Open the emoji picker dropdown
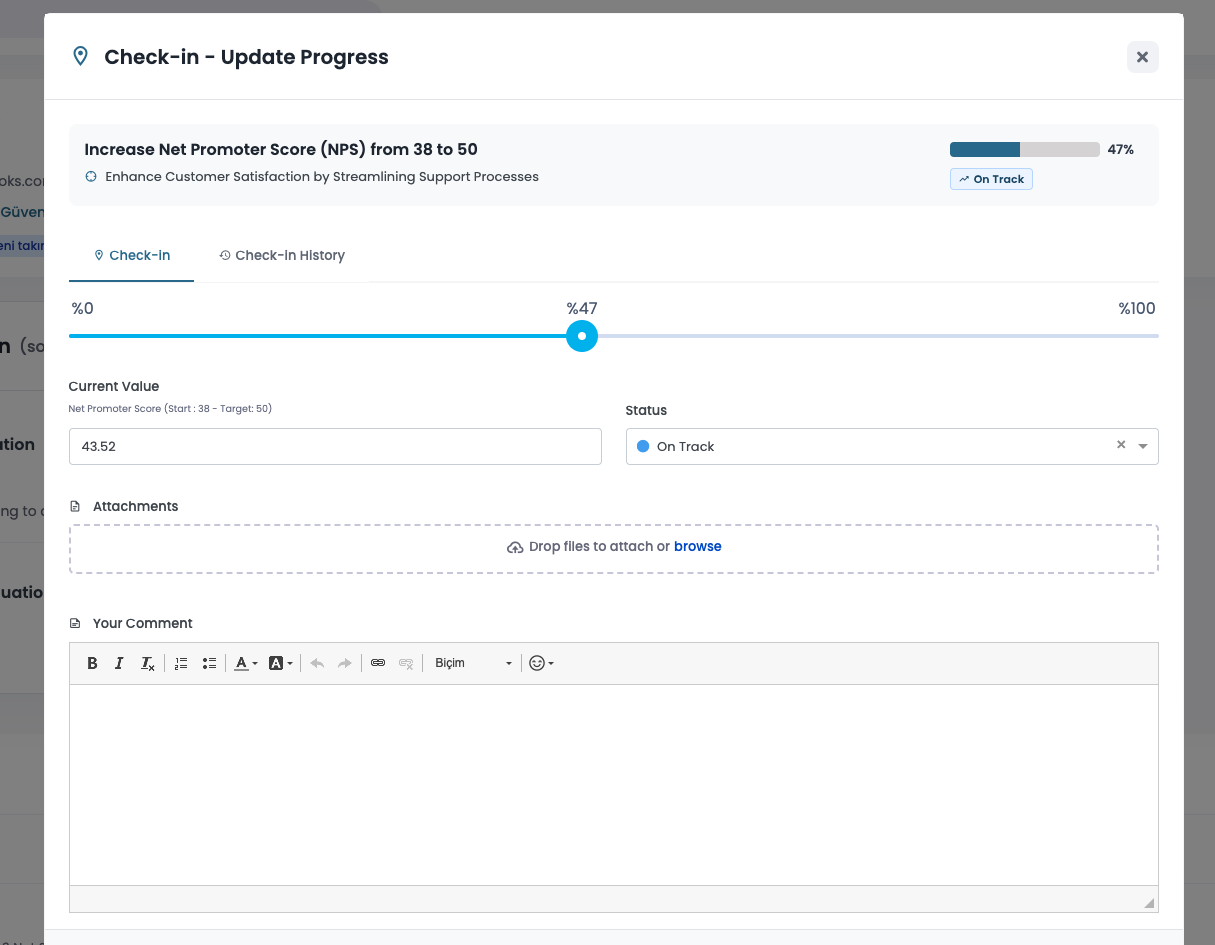The height and width of the screenshot is (945, 1215). [x=541, y=663]
